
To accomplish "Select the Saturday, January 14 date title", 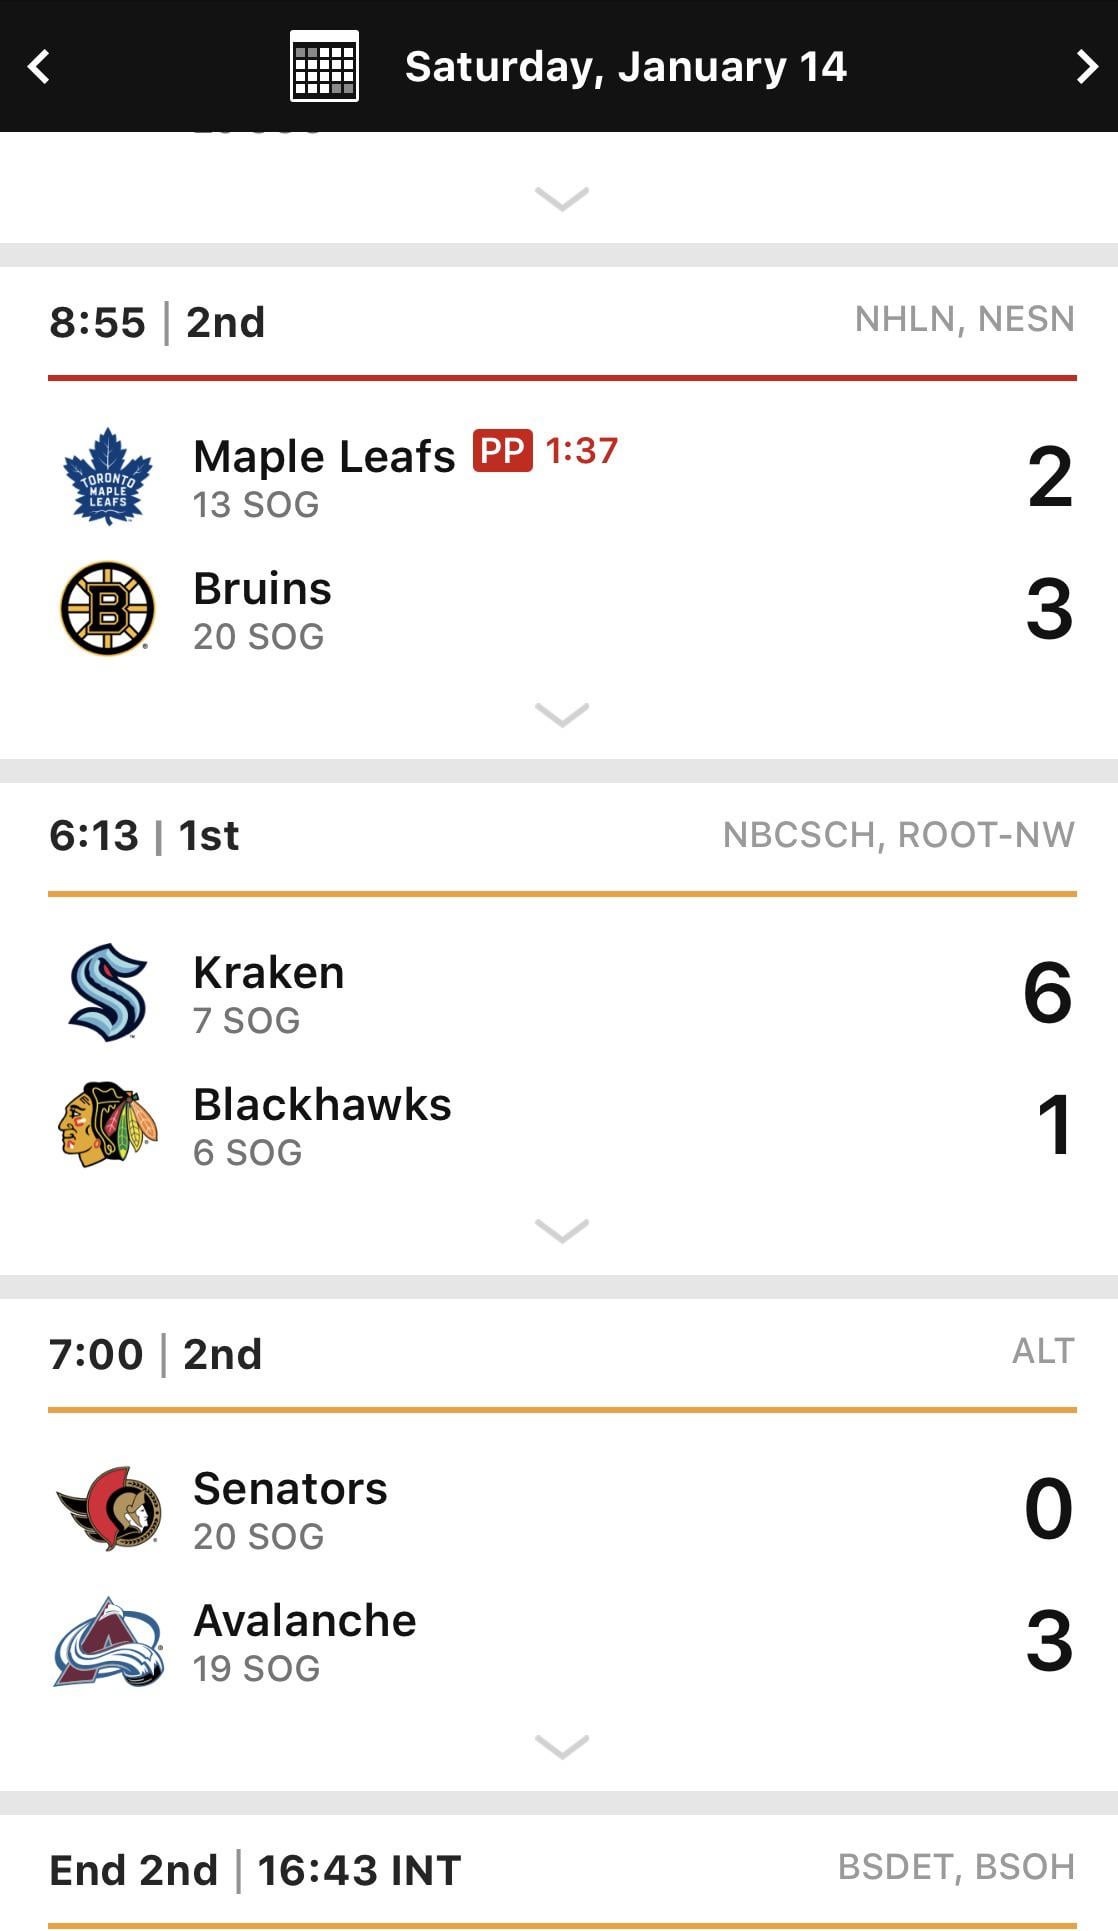I will click(x=625, y=67).
